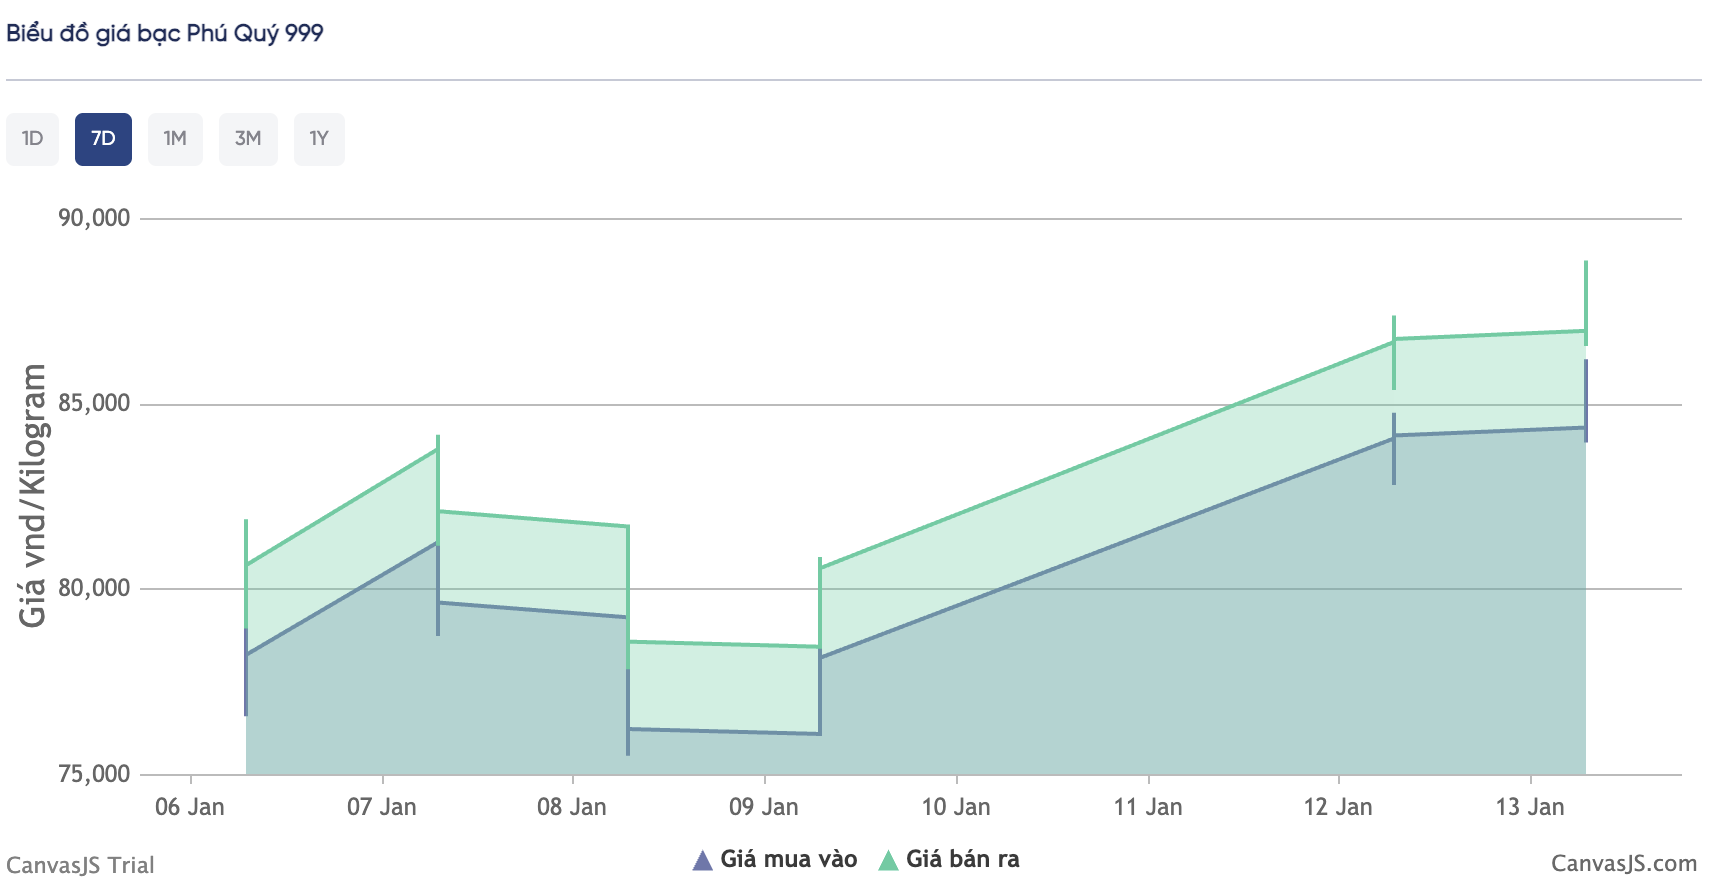
Task: Toggle the Giá bán ra series legend label
Action: click(962, 859)
